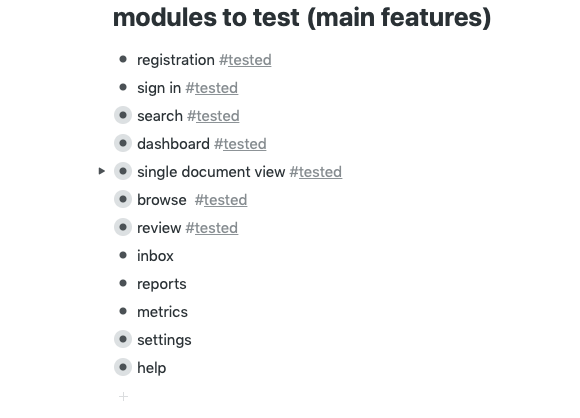Click the metrics item bullet

tap(123, 311)
